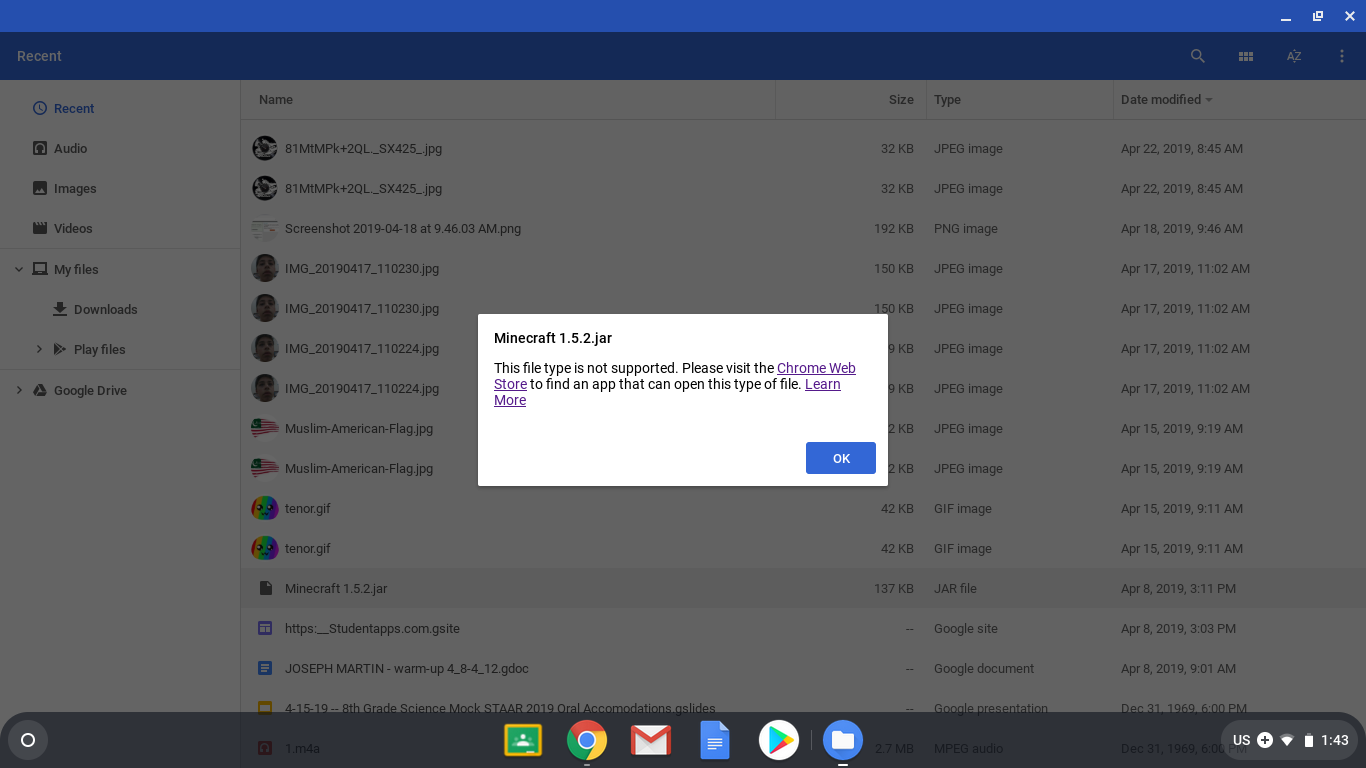The height and width of the screenshot is (768, 1366).
Task: Click the Google document type cell
Action: point(984,668)
